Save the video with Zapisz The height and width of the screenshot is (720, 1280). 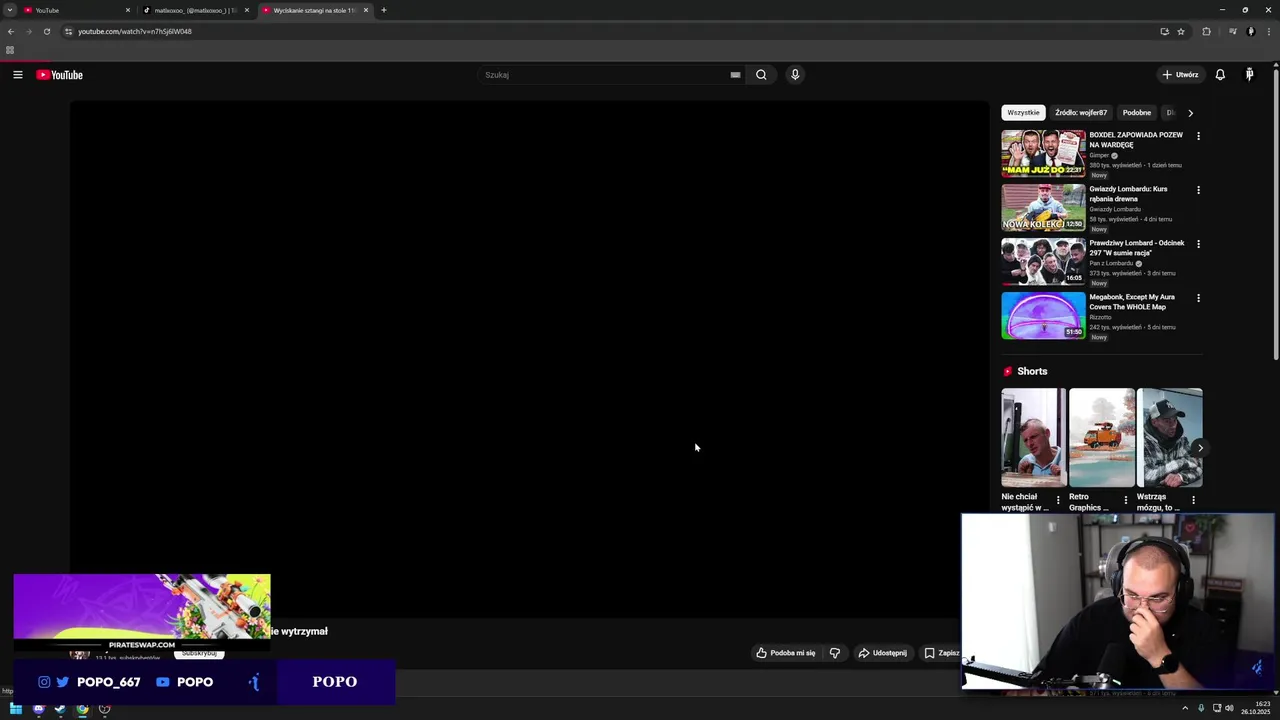[941, 653]
